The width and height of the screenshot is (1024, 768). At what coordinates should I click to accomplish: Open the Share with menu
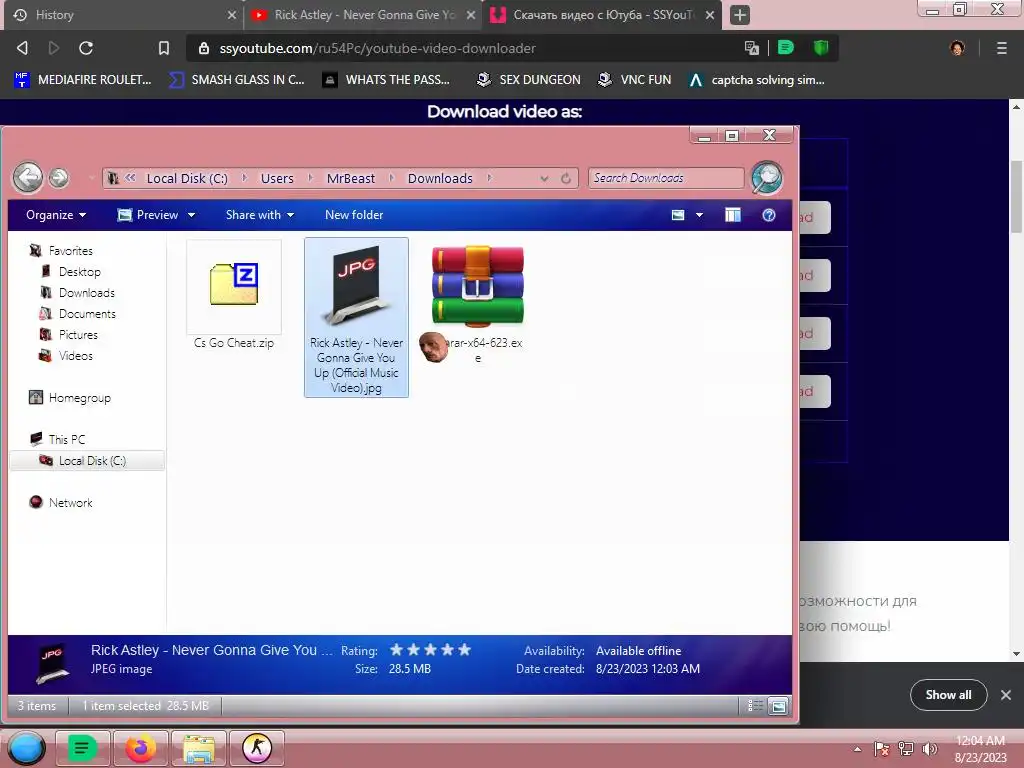click(260, 215)
